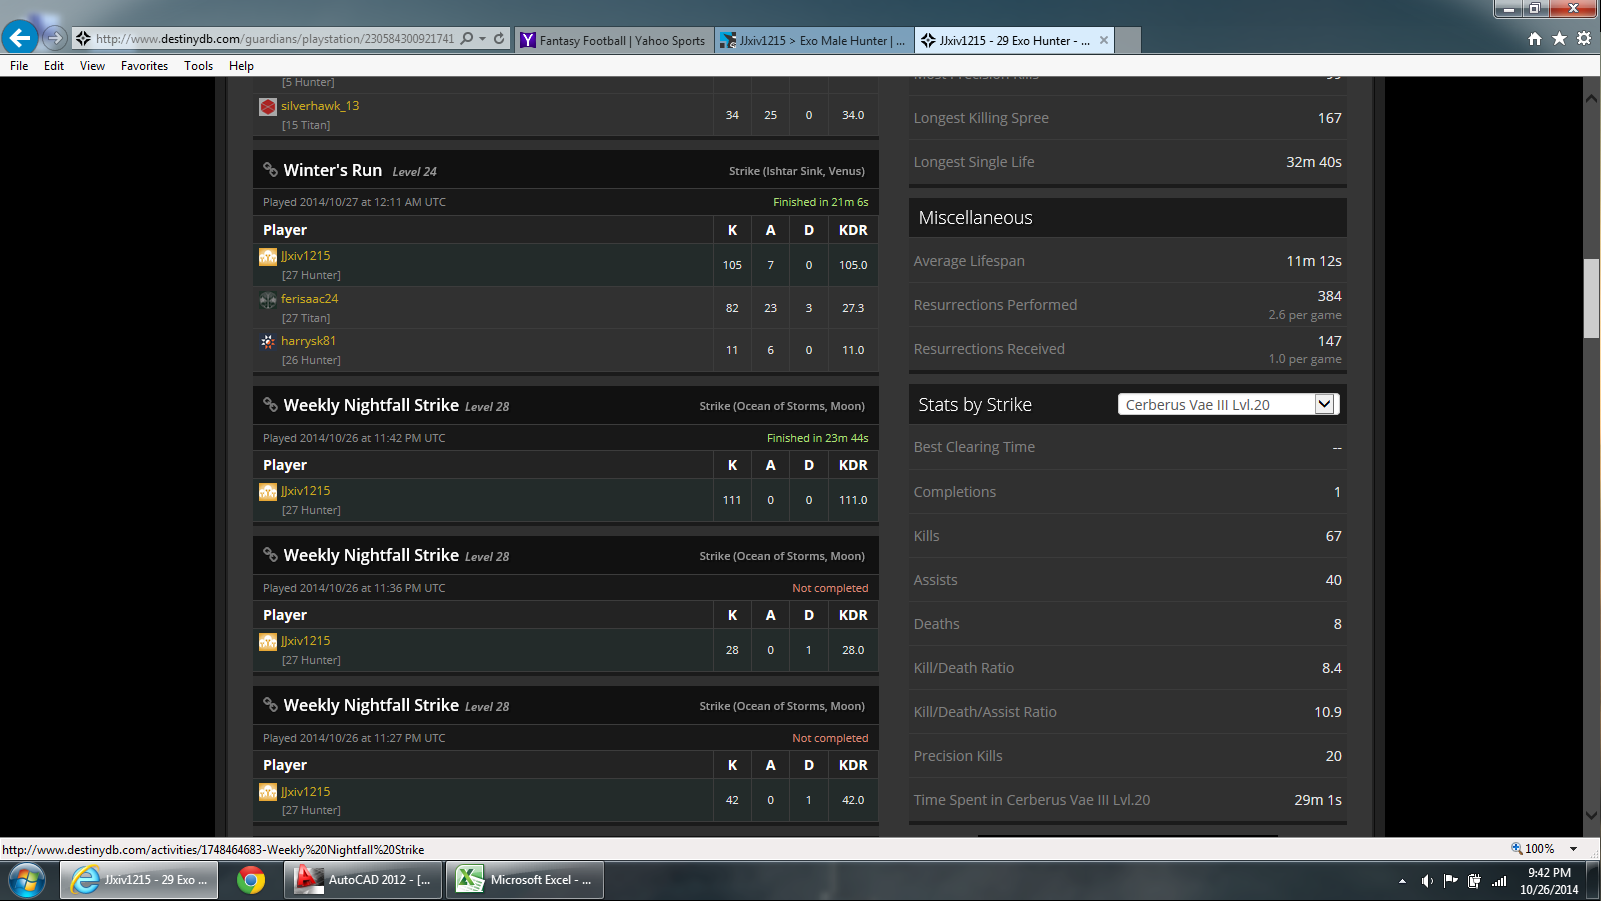
Task: Open the browser Tools gear icon
Action: 1584,39
